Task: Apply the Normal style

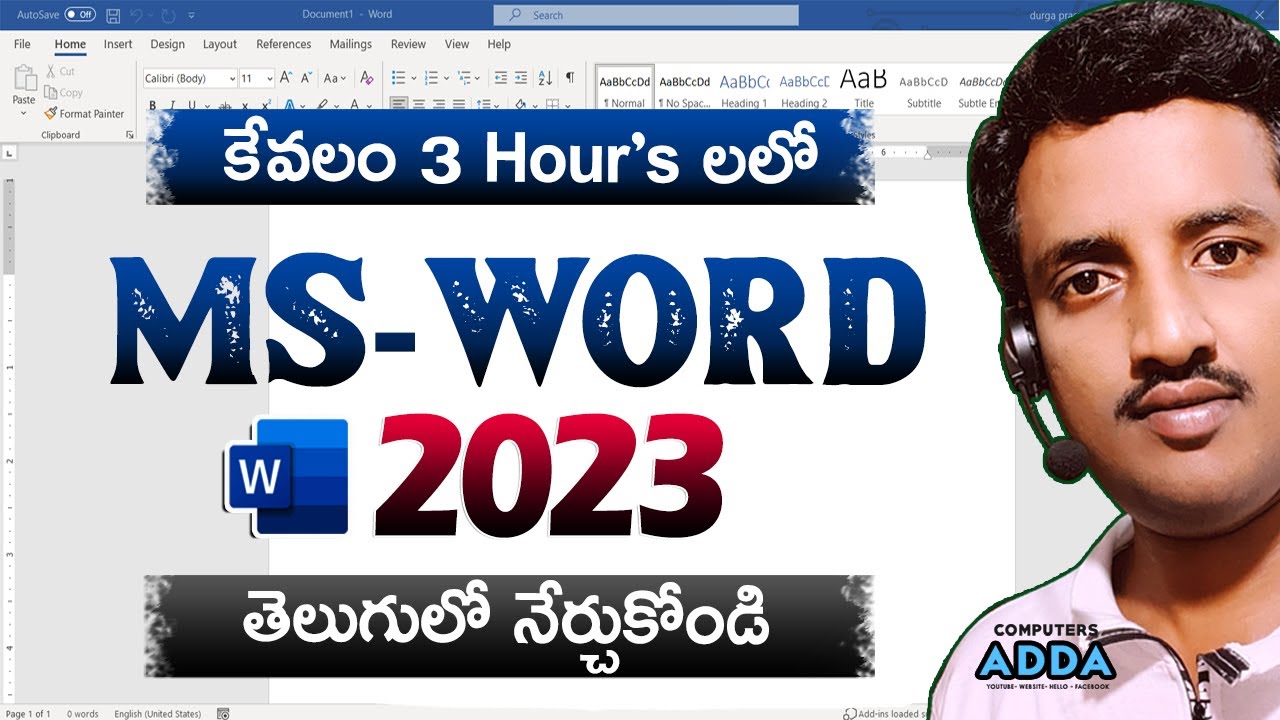Action: [625, 89]
